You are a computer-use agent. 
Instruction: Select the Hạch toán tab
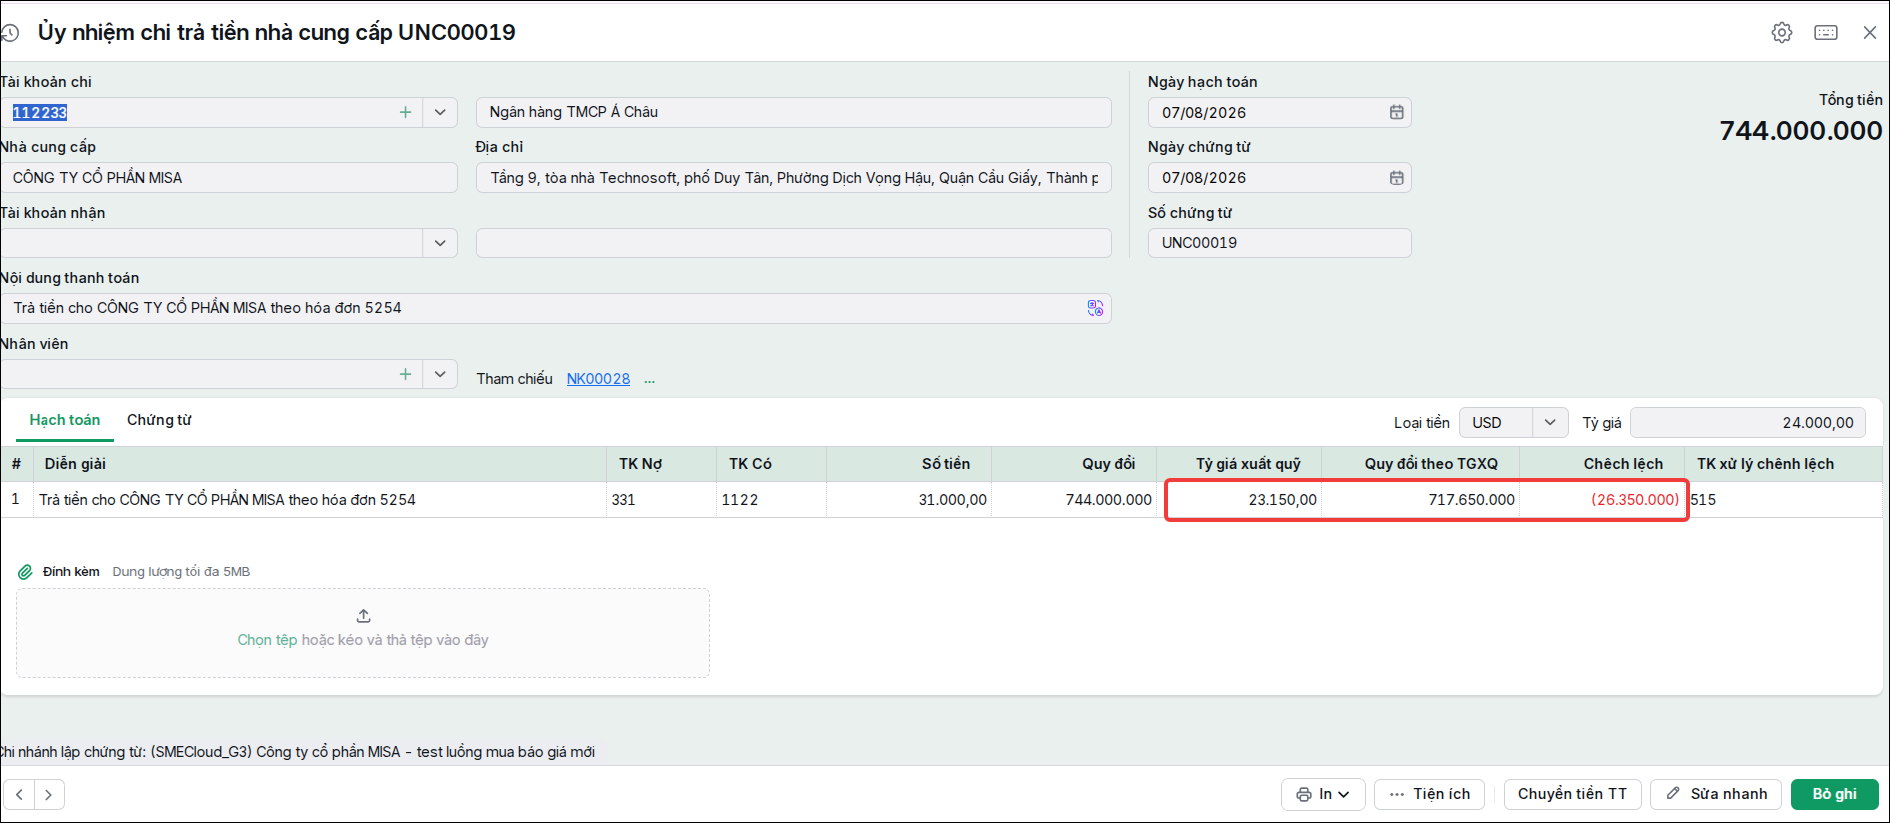point(65,420)
